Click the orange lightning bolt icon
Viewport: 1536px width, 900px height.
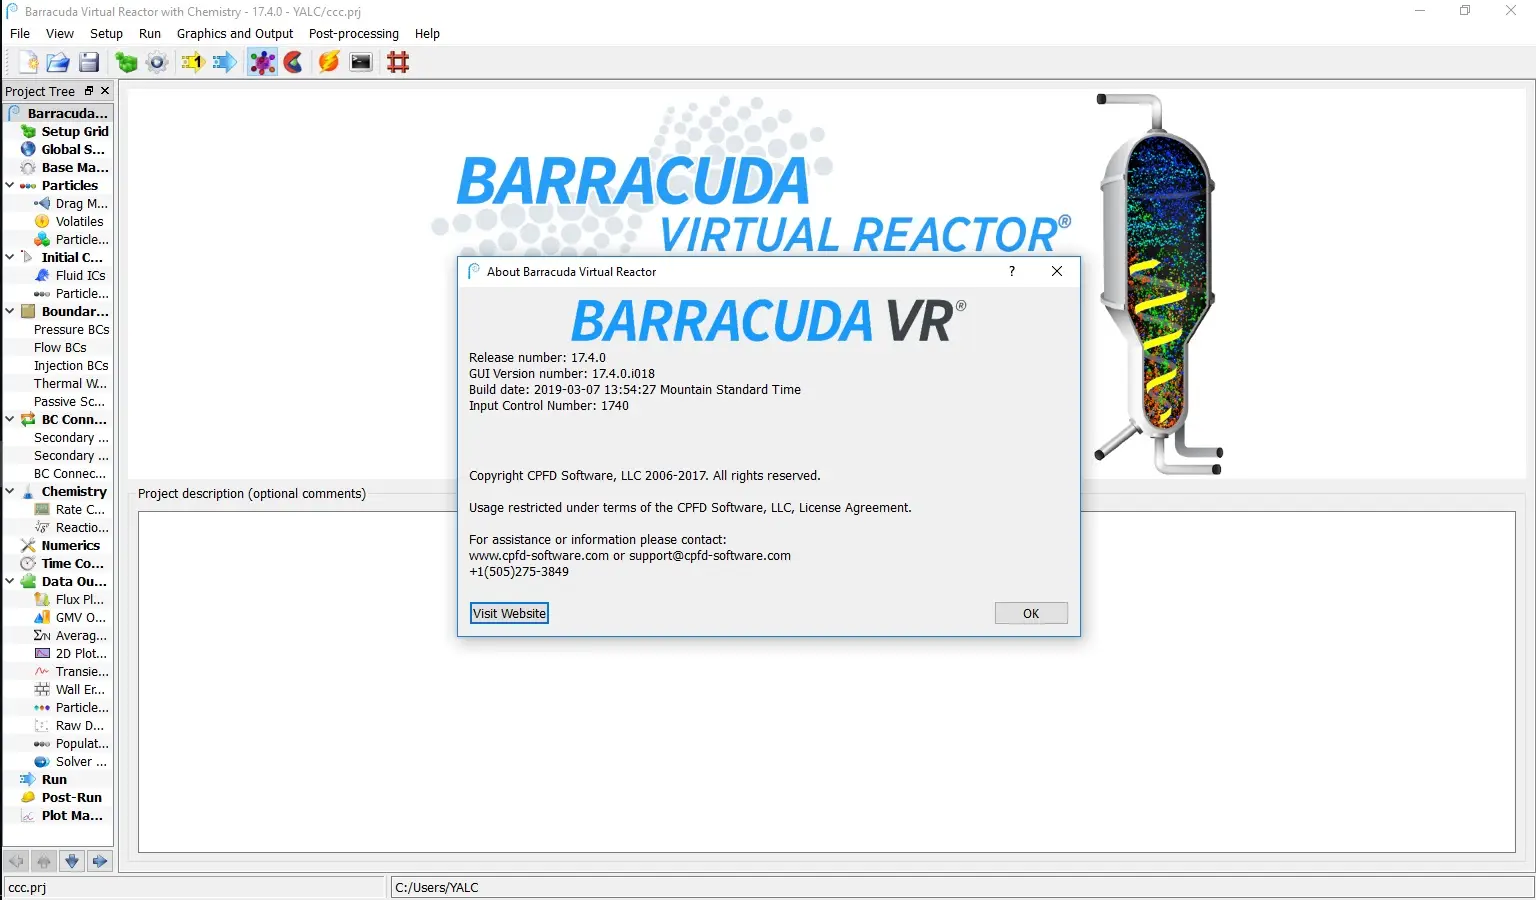[x=329, y=62]
